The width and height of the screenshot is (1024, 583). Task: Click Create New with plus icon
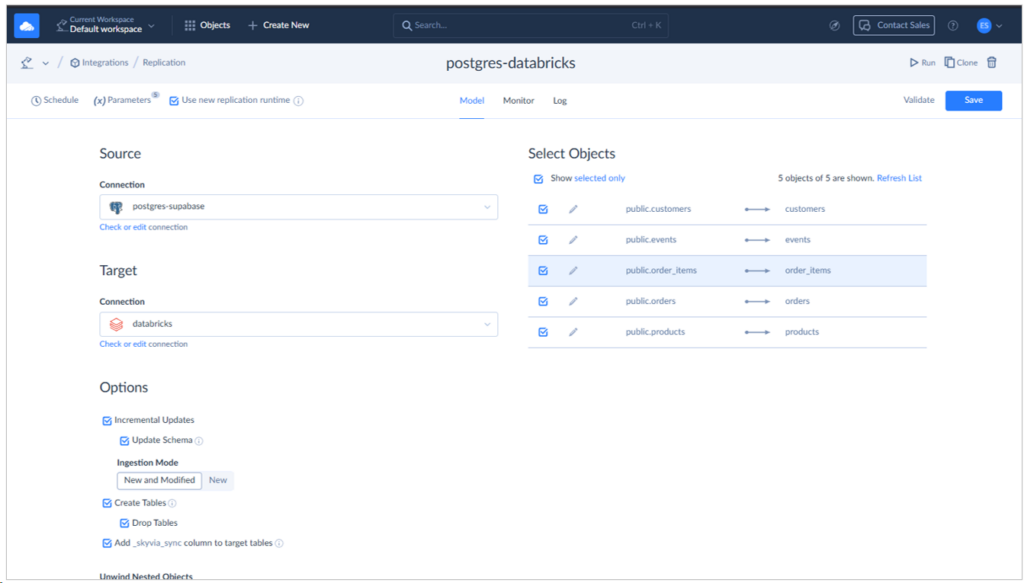click(x=278, y=25)
